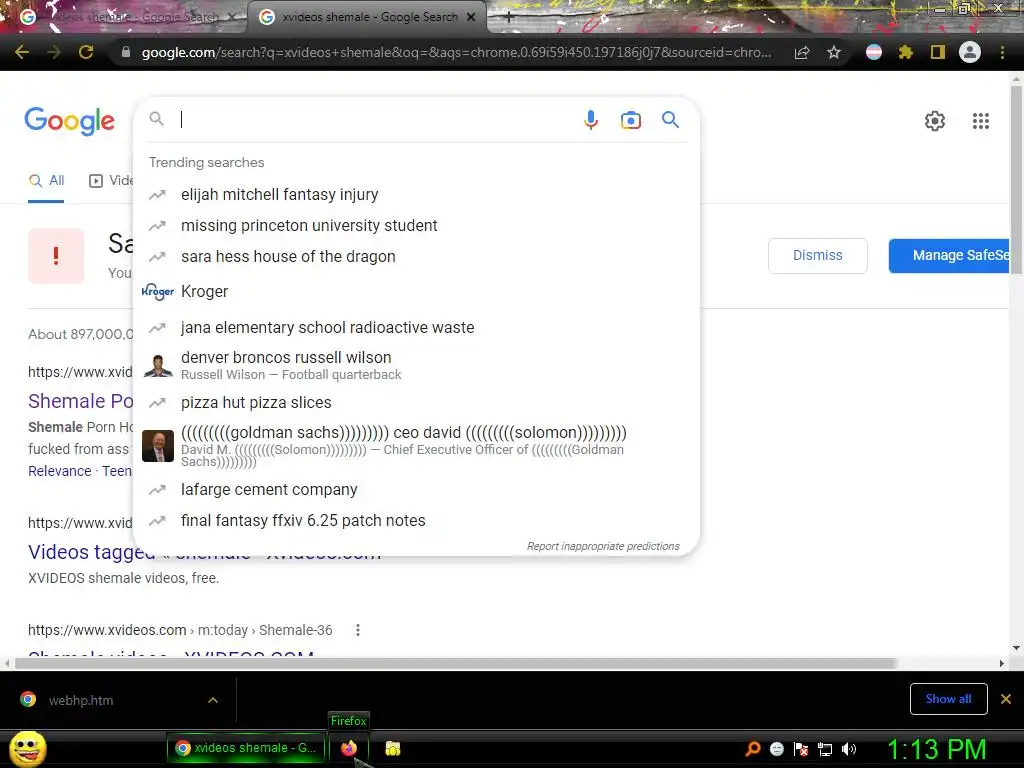The width and height of the screenshot is (1024, 768).
Task: Switch to the Videos results tab
Action: [111, 181]
